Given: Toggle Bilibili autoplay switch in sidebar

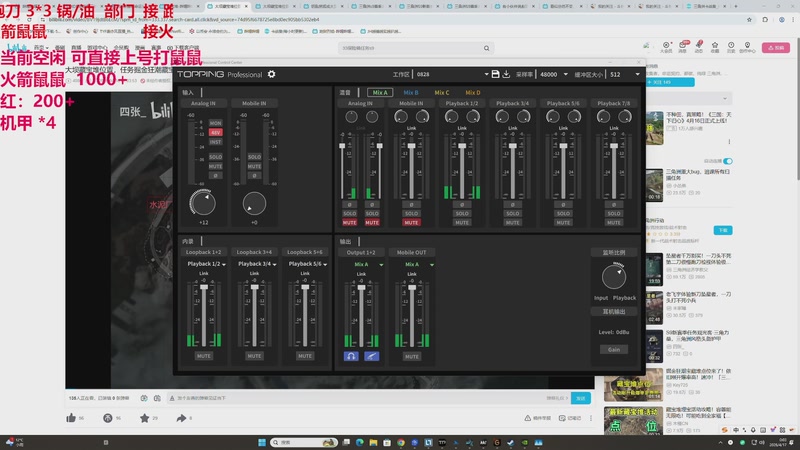Looking at the screenshot, I should (x=728, y=161).
